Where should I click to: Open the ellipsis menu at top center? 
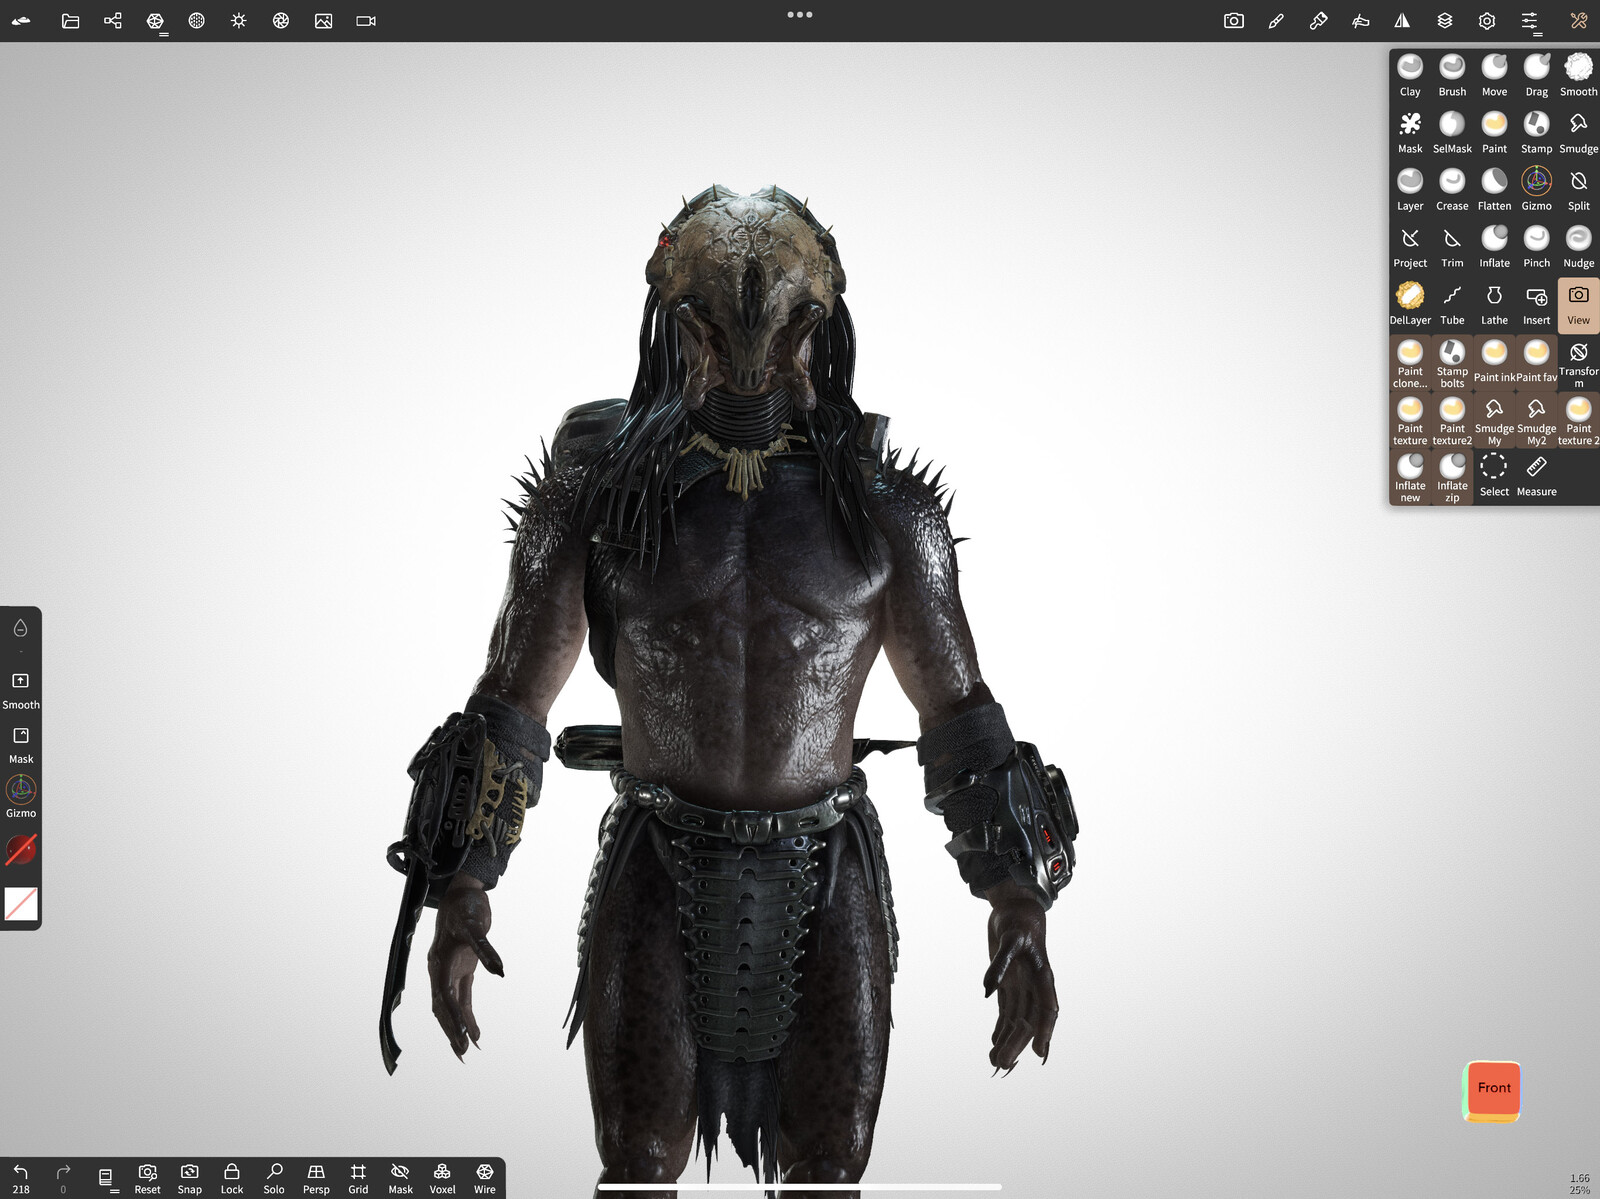(x=800, y=14)
